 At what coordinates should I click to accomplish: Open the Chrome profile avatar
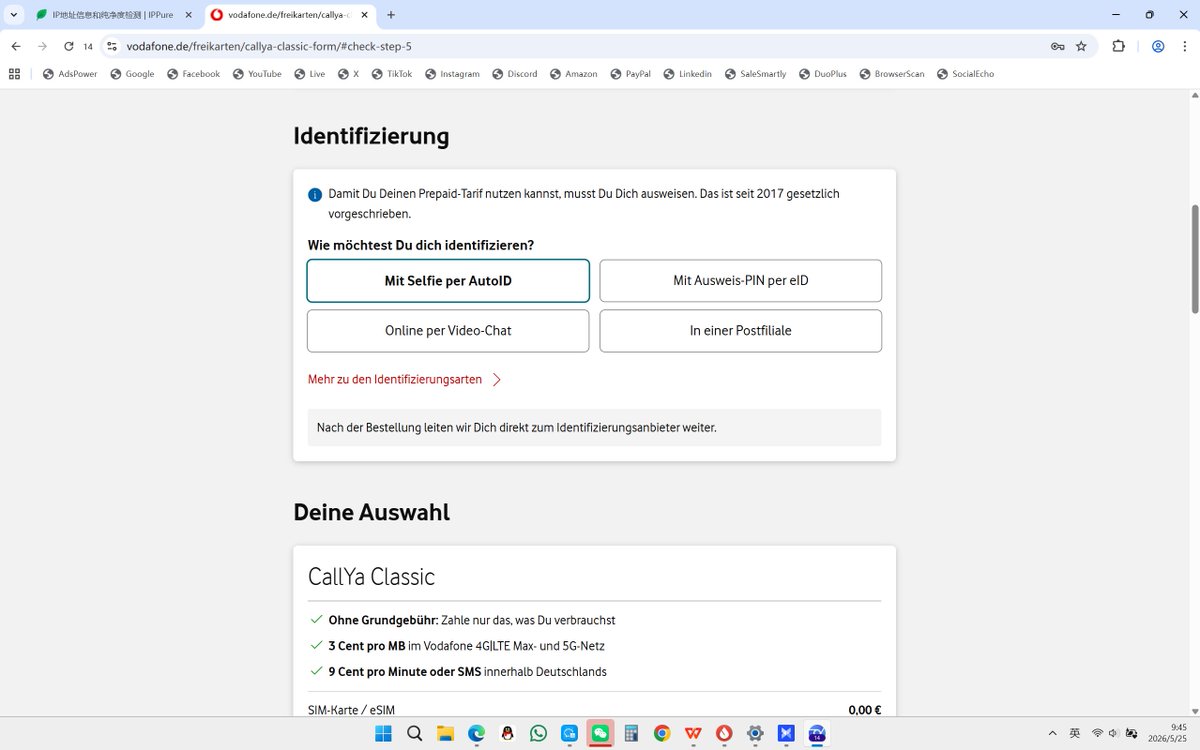1158,46
